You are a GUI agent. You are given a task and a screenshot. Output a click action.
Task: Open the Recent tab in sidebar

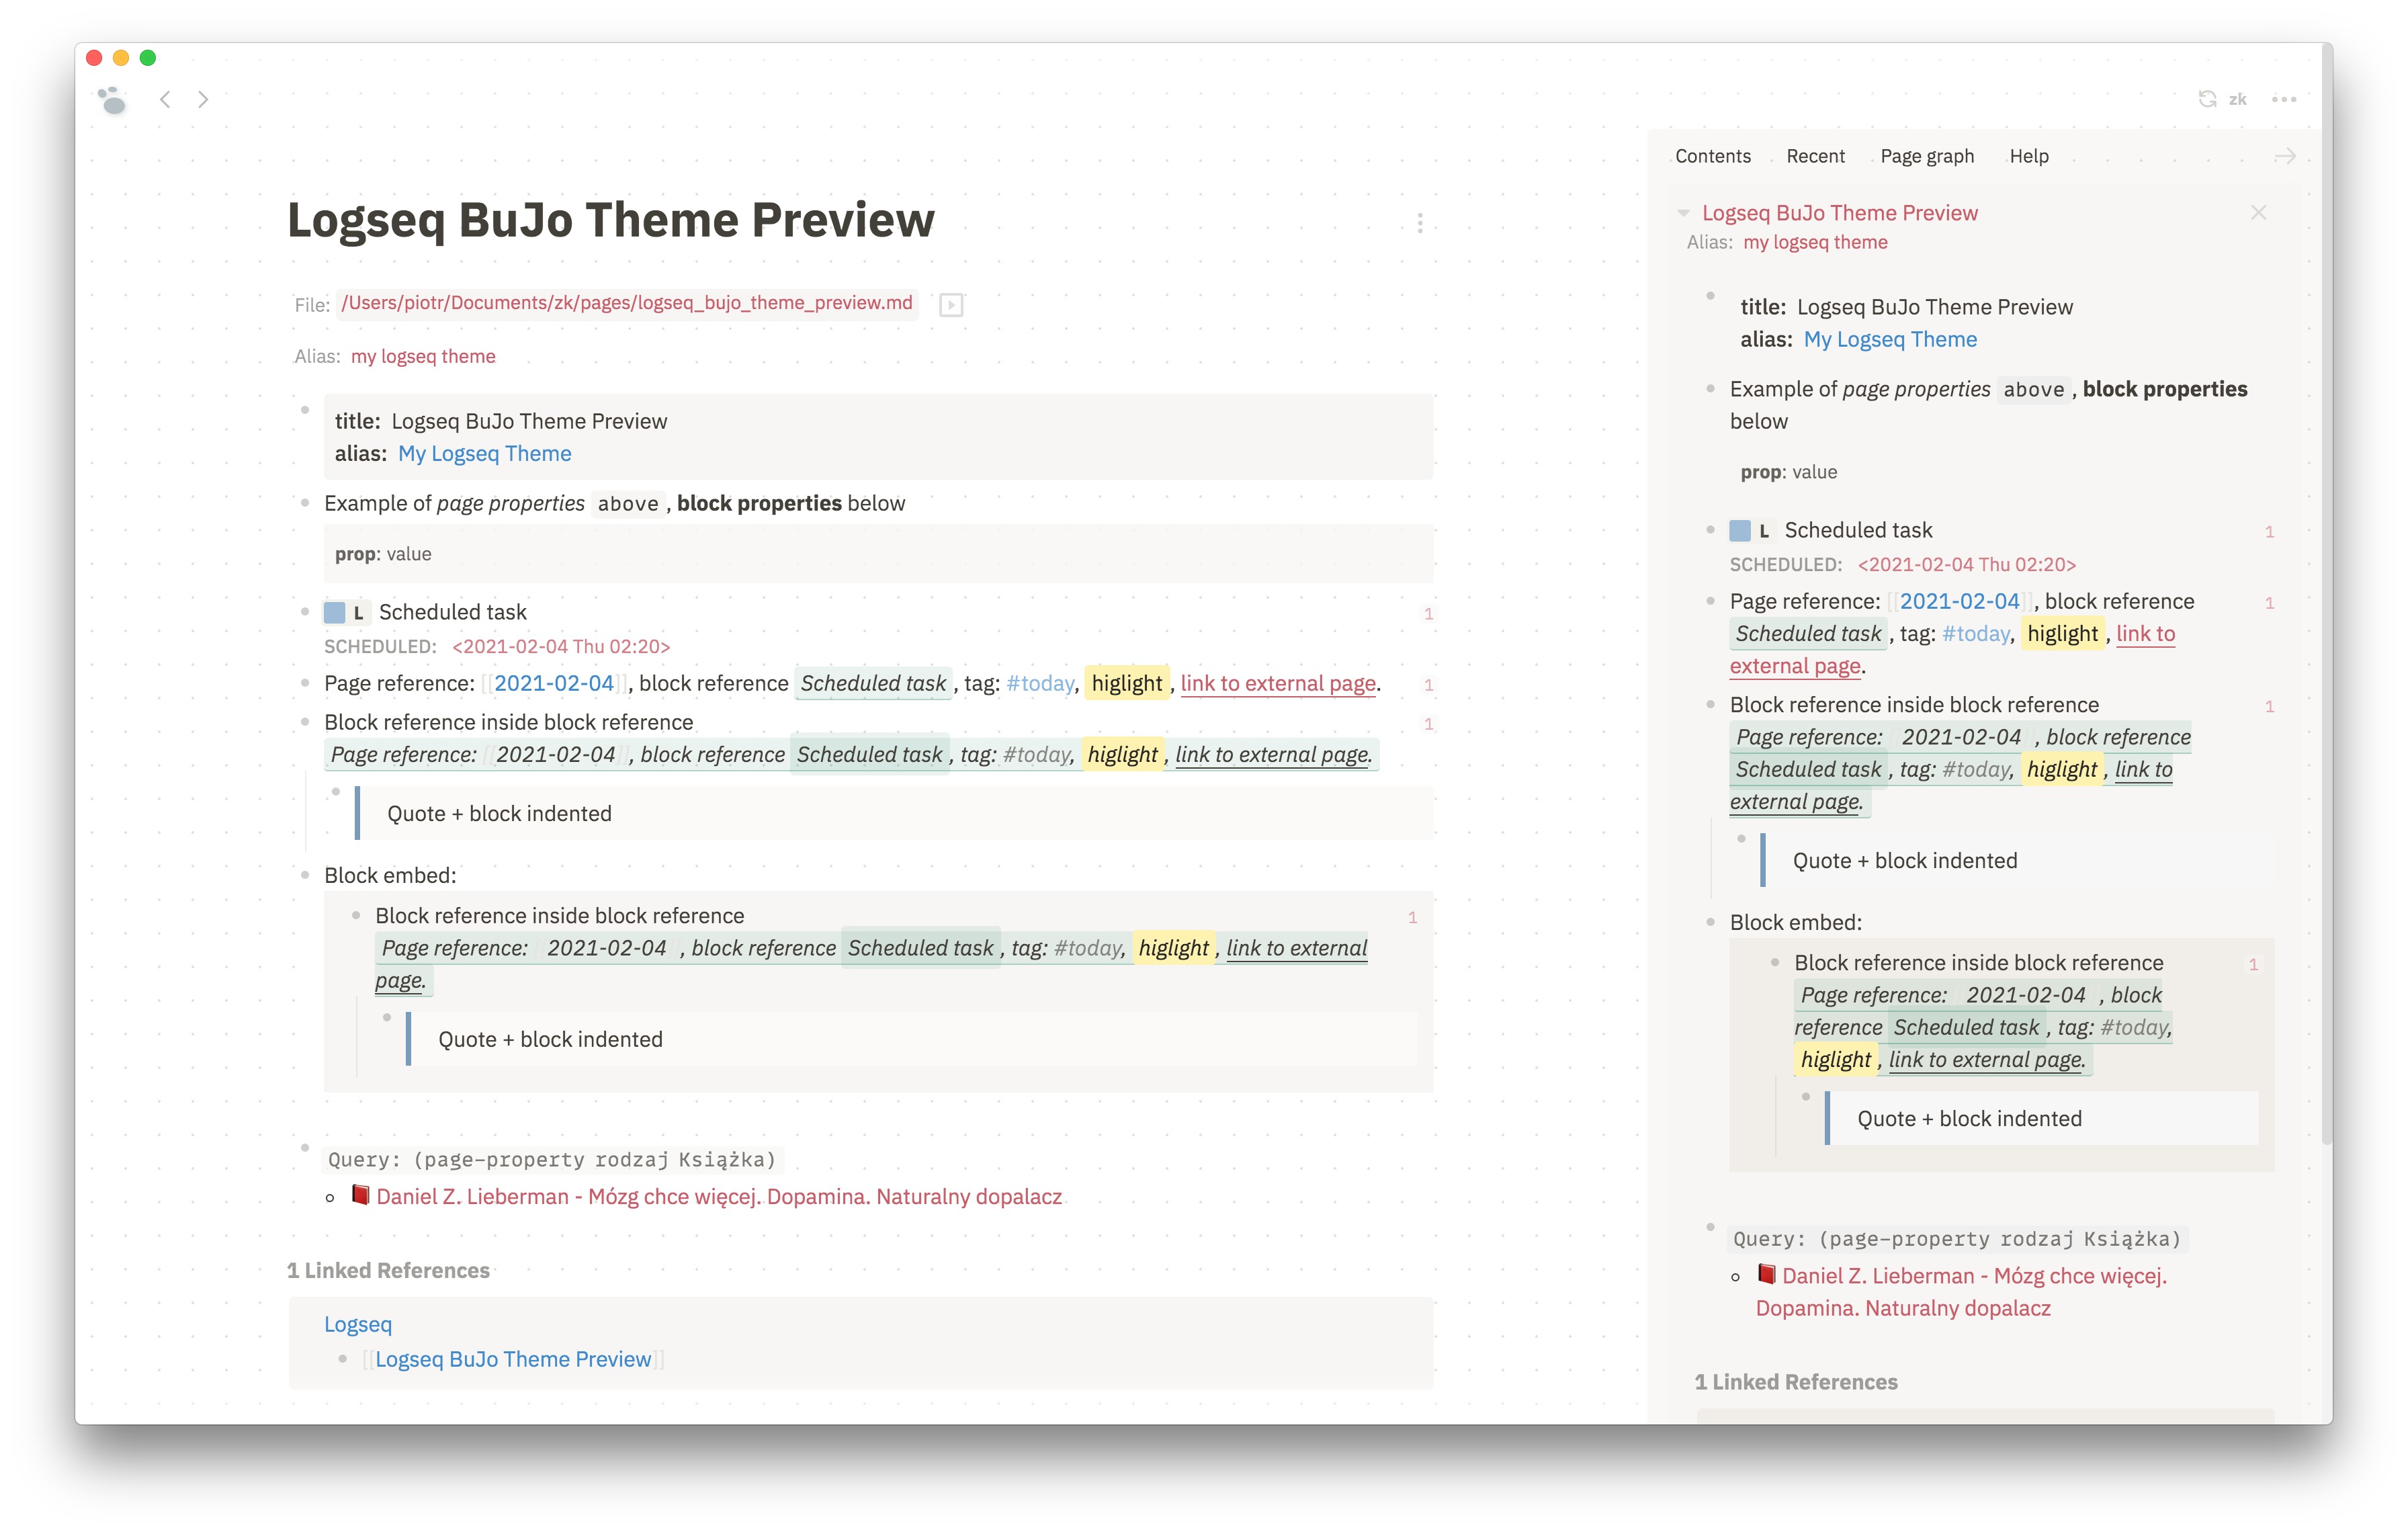tap(1815, 156)
